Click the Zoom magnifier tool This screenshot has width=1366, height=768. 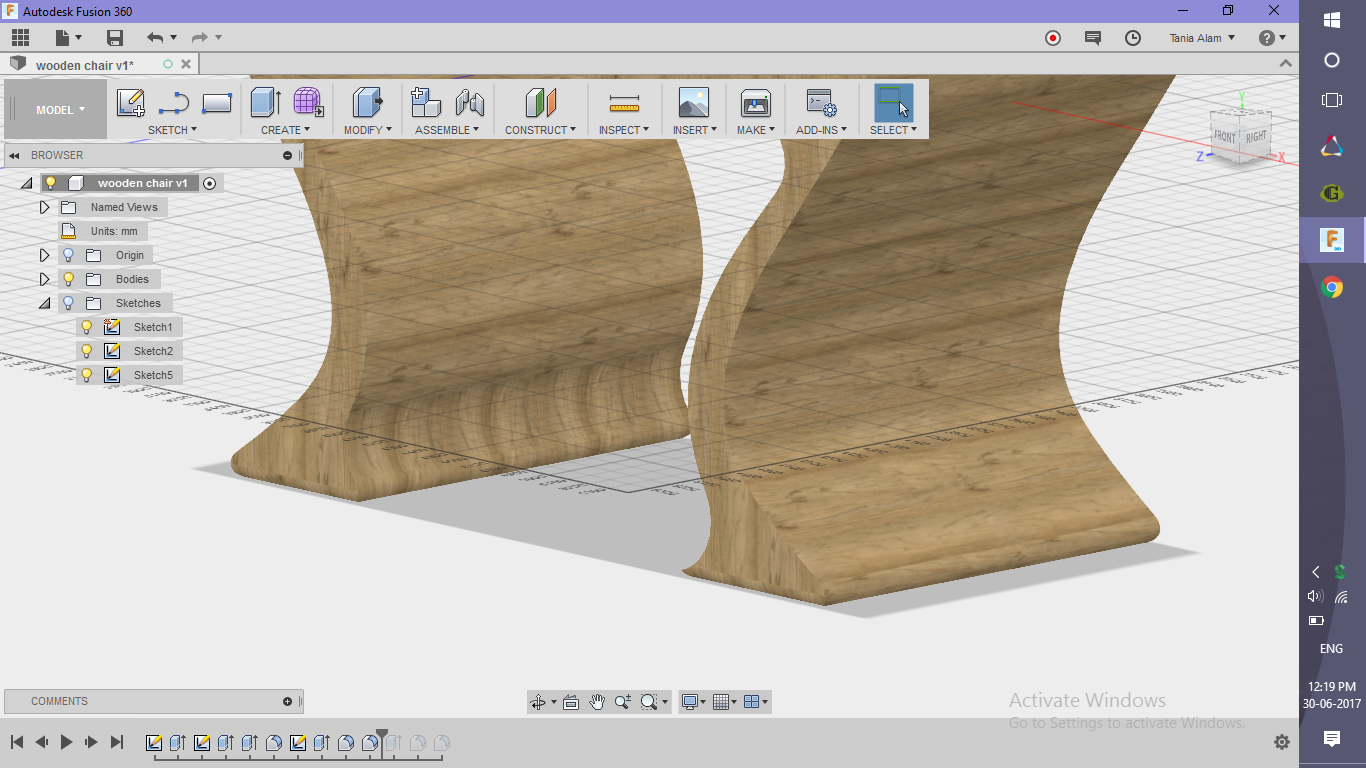(623, 702)
